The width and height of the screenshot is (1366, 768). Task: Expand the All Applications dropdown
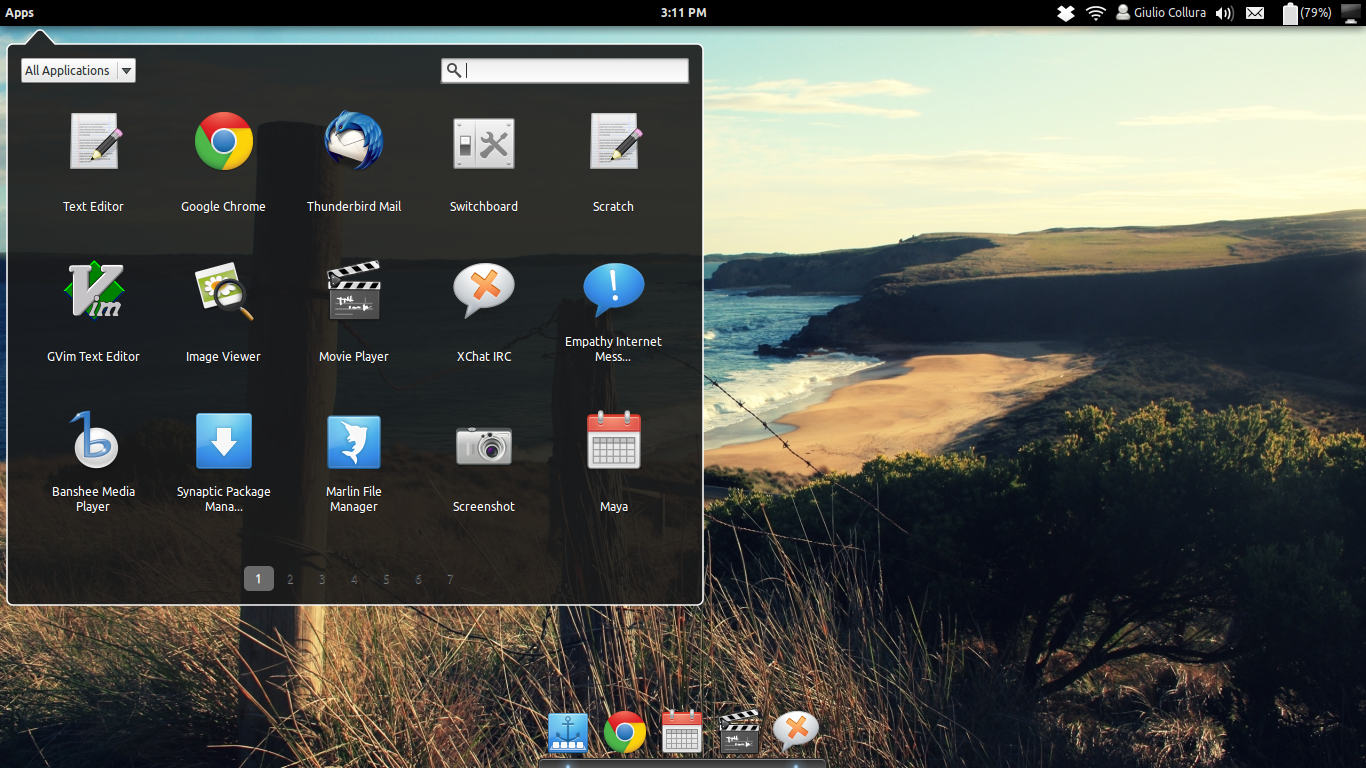[x=78, y=70]
